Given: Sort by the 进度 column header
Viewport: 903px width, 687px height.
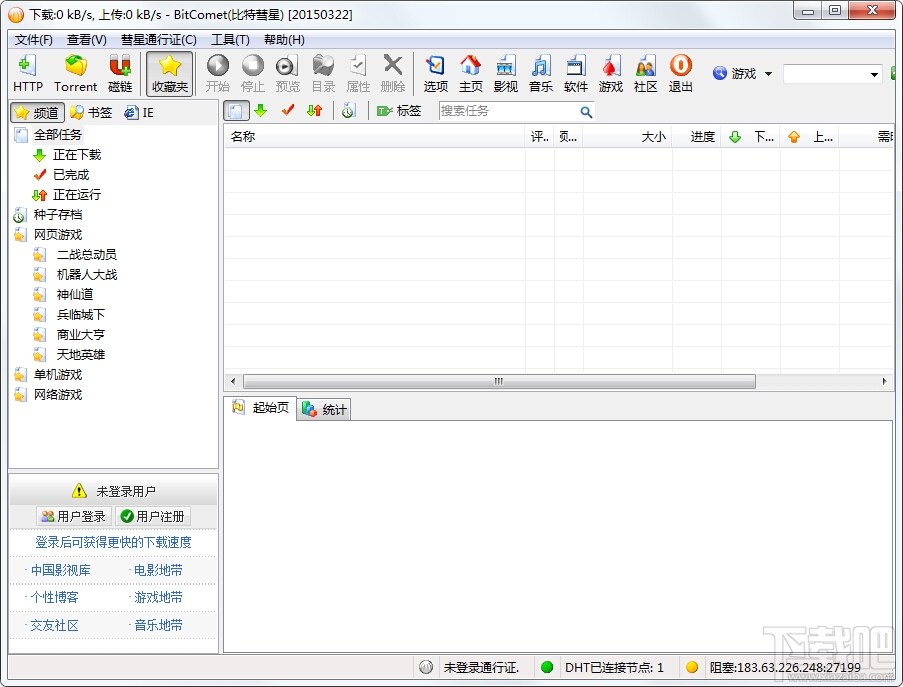Looking at the screenshot, I should pos(696,136).
